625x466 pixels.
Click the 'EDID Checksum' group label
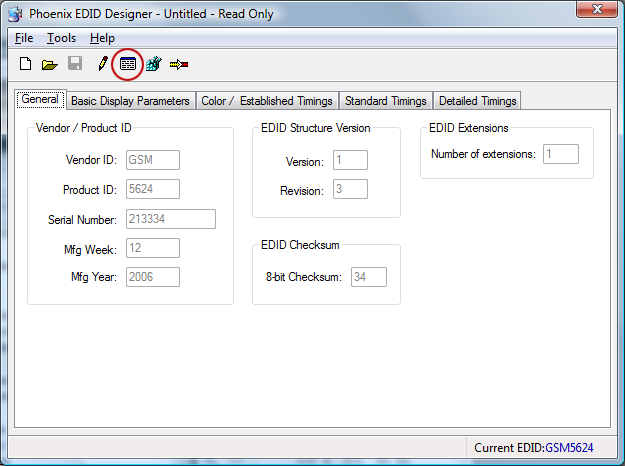click(300, 245)
